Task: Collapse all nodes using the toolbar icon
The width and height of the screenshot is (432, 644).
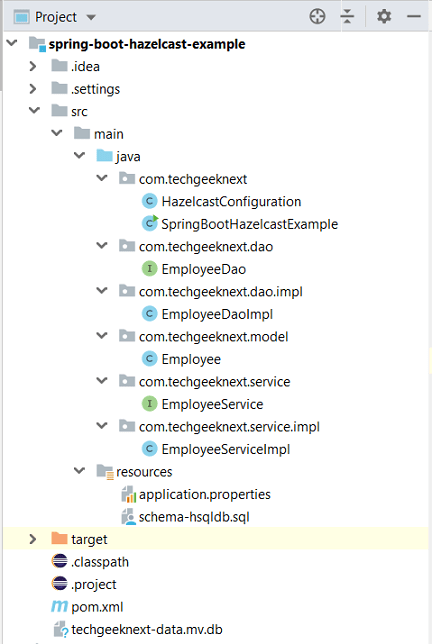Action: coord(347,17)
